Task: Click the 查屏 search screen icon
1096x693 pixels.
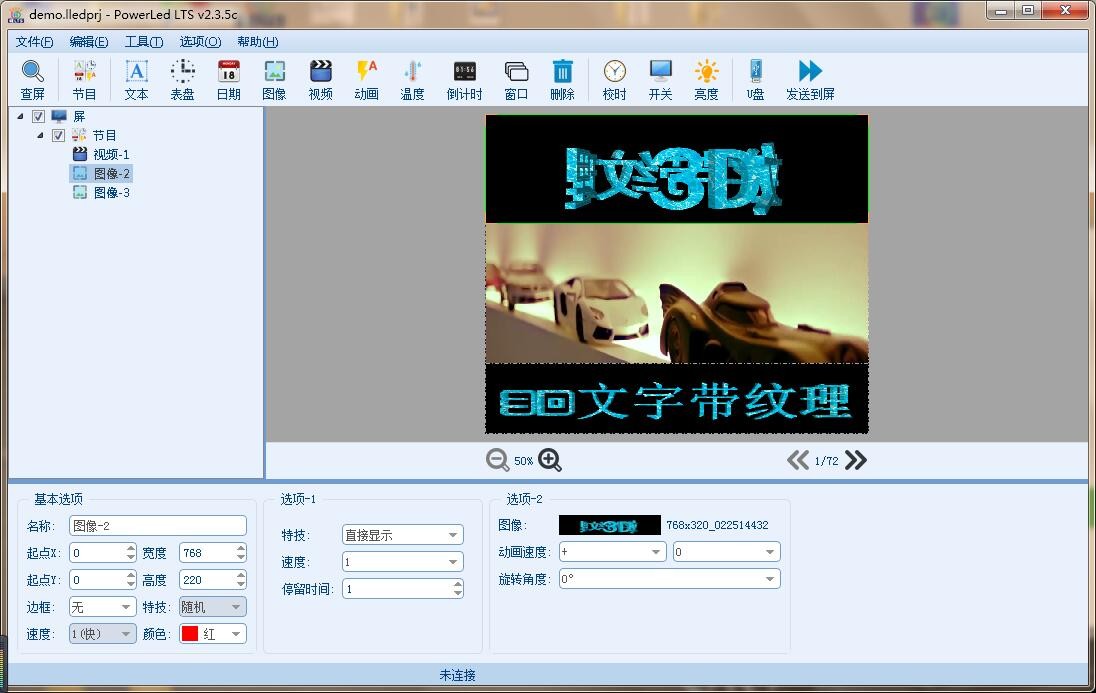Action: point(33,79)
